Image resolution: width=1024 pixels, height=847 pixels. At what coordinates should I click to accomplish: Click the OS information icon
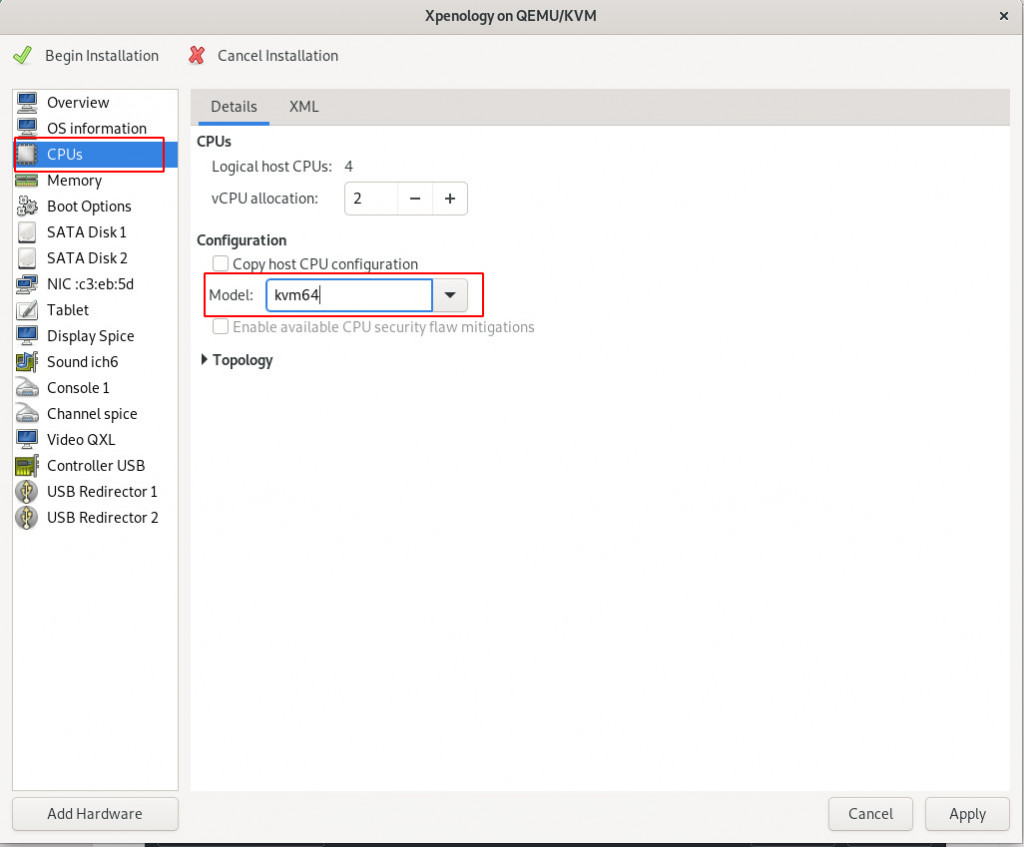27,128
